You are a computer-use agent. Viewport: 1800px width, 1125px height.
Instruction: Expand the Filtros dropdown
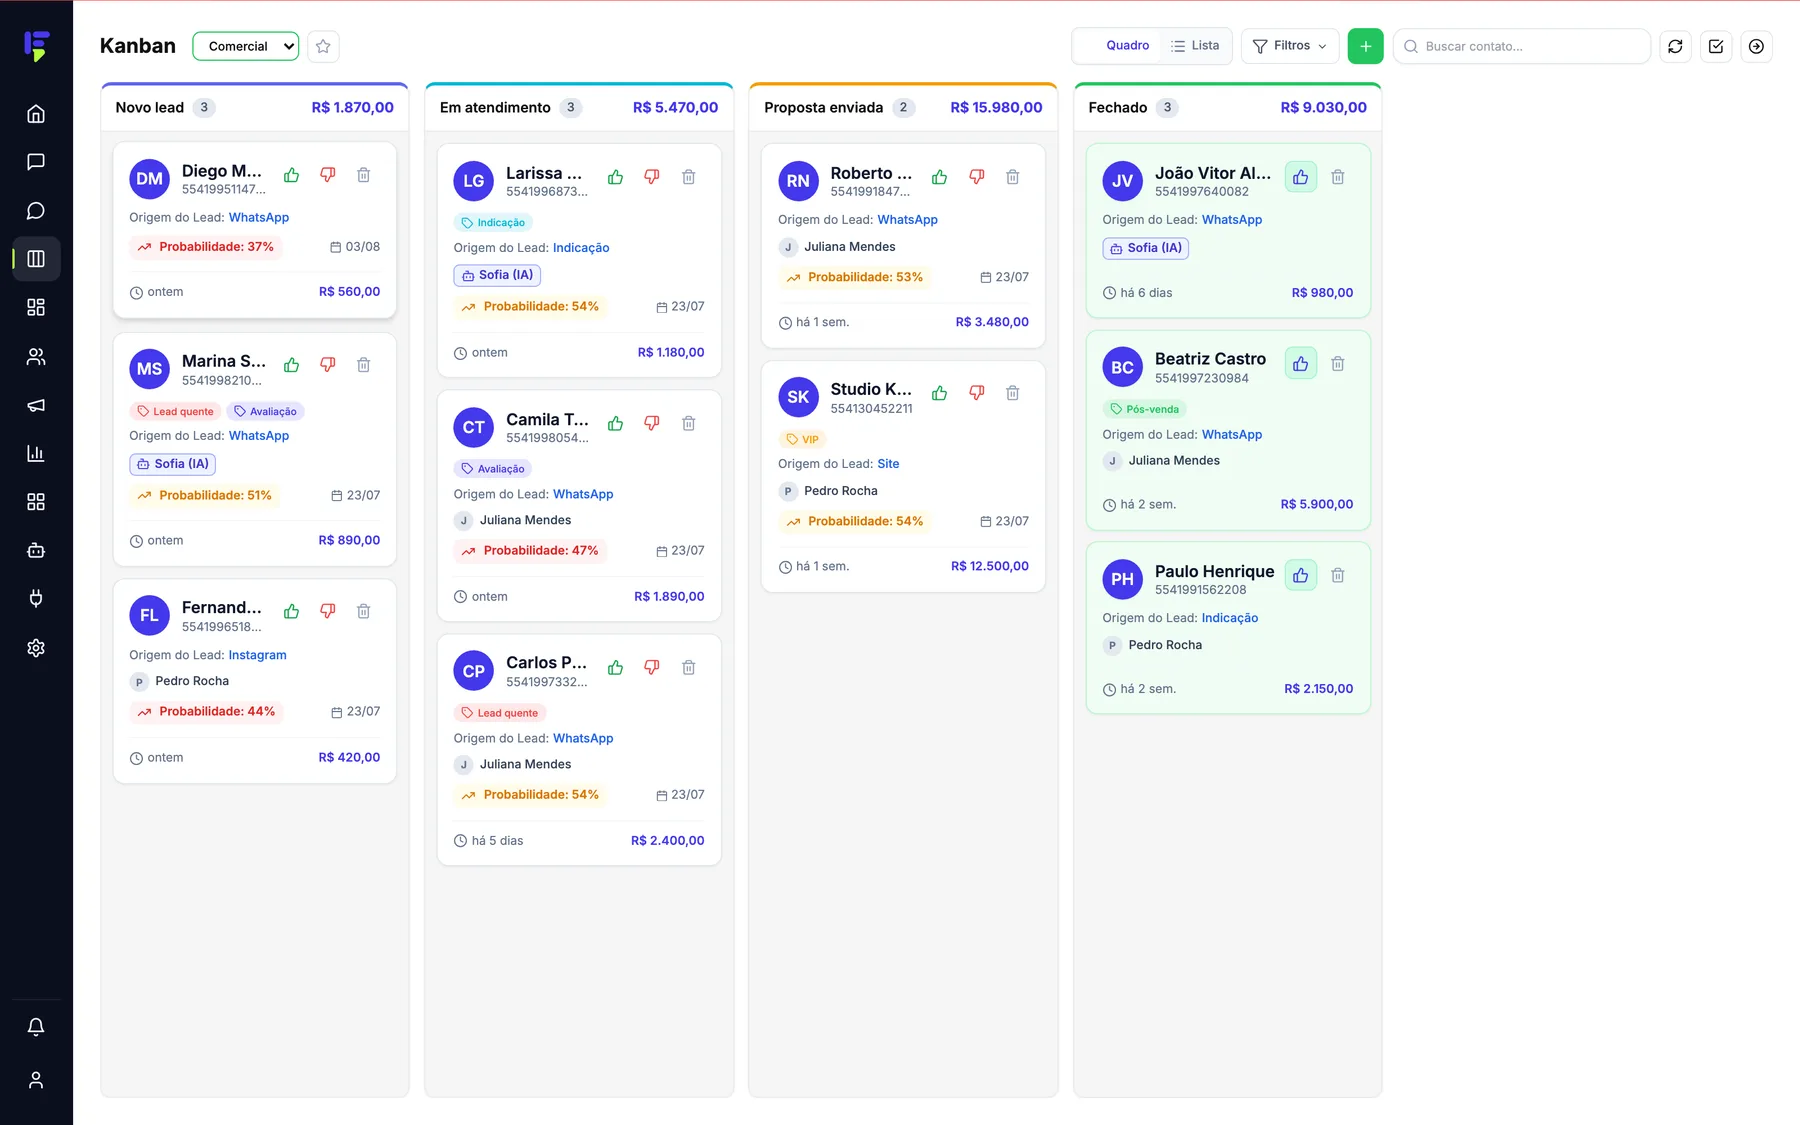1290,46
